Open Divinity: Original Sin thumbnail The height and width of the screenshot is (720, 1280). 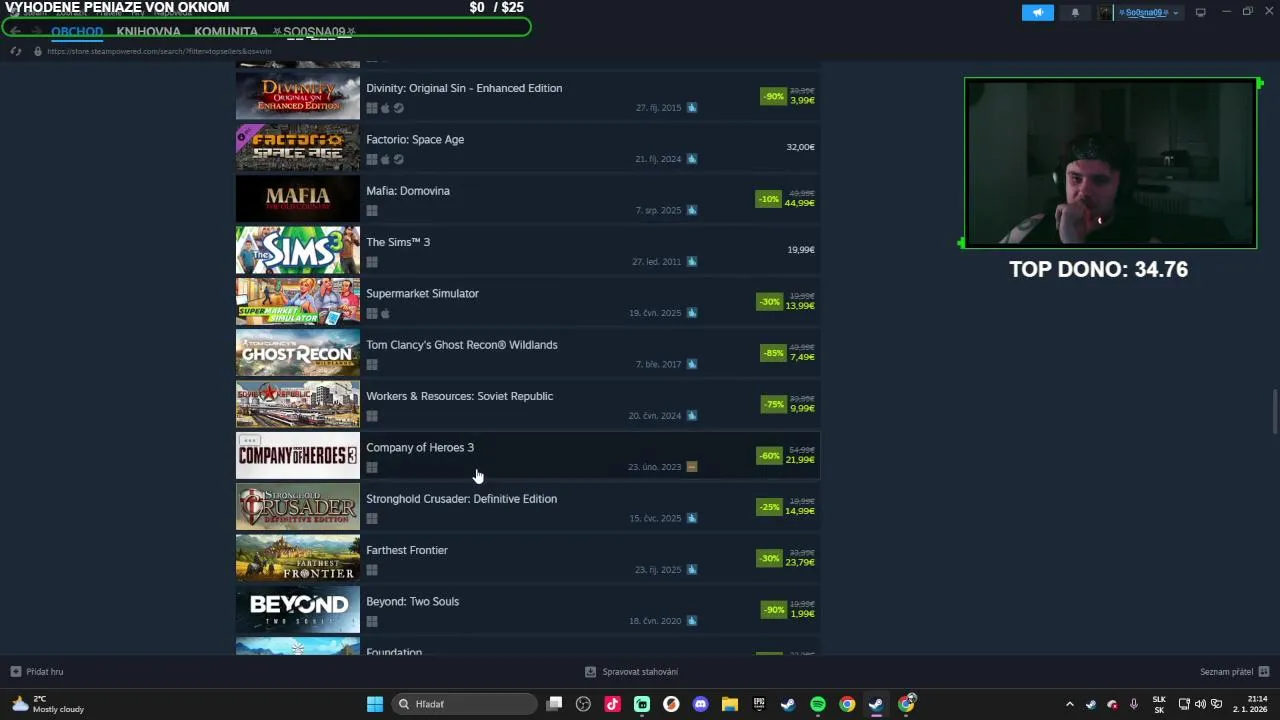[x=298, y=96]
